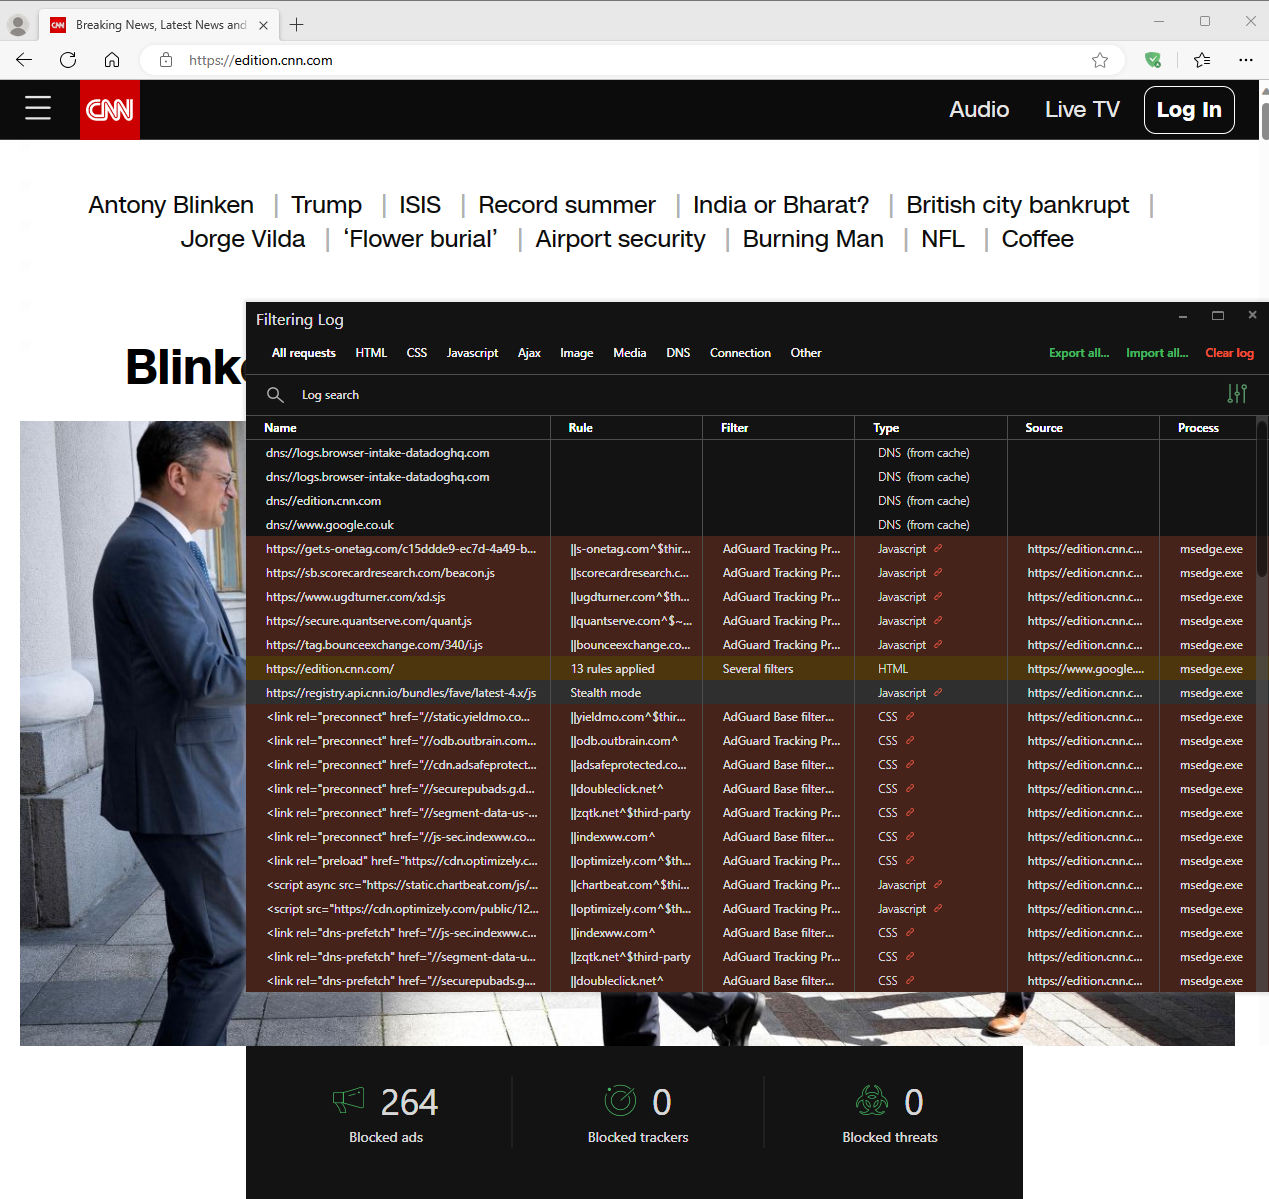
Task: Switch to the Media tab
Action: (630, 353)
